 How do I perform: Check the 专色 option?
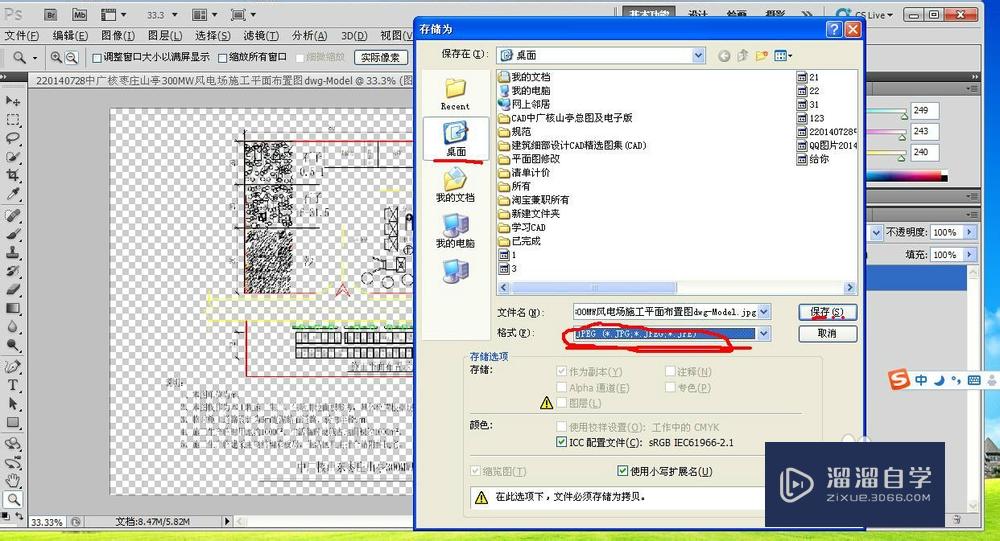(670, 387)
